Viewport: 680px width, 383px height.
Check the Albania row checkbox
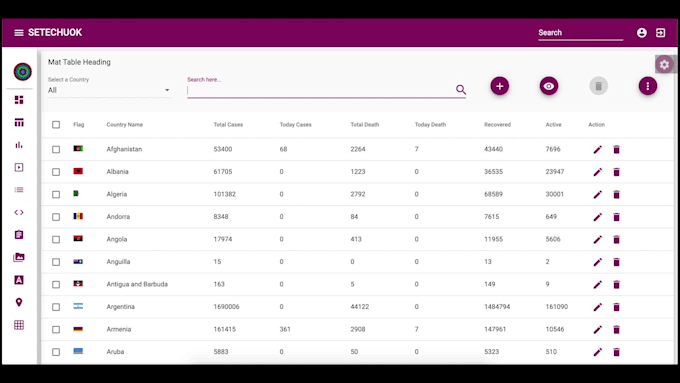(x=56, y=172)
